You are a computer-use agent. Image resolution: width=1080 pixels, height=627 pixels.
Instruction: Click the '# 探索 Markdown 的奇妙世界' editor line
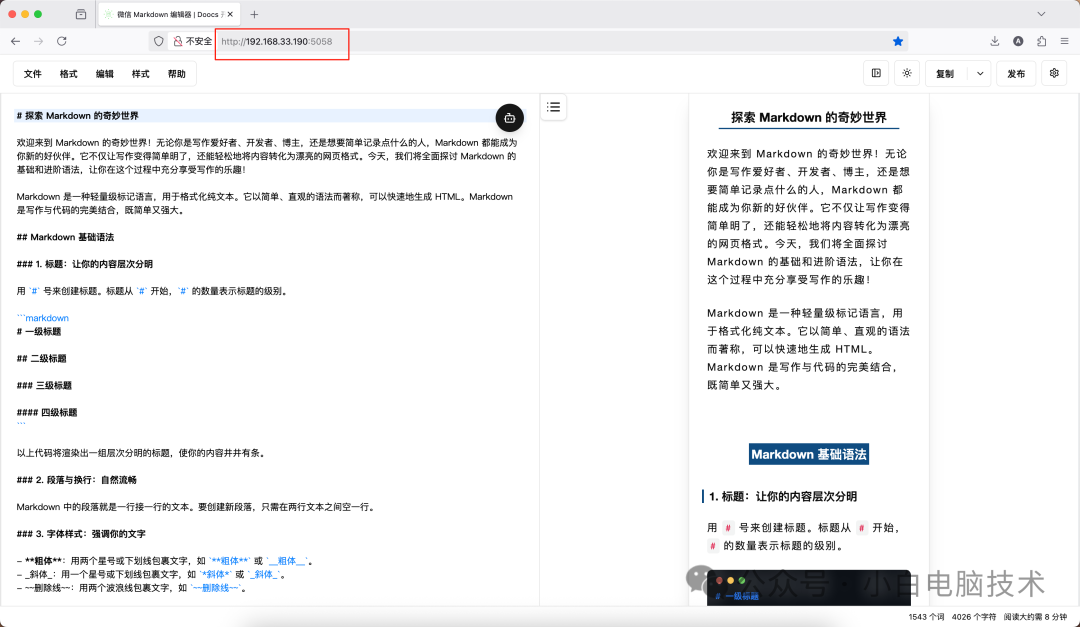(x=78, y=116)
